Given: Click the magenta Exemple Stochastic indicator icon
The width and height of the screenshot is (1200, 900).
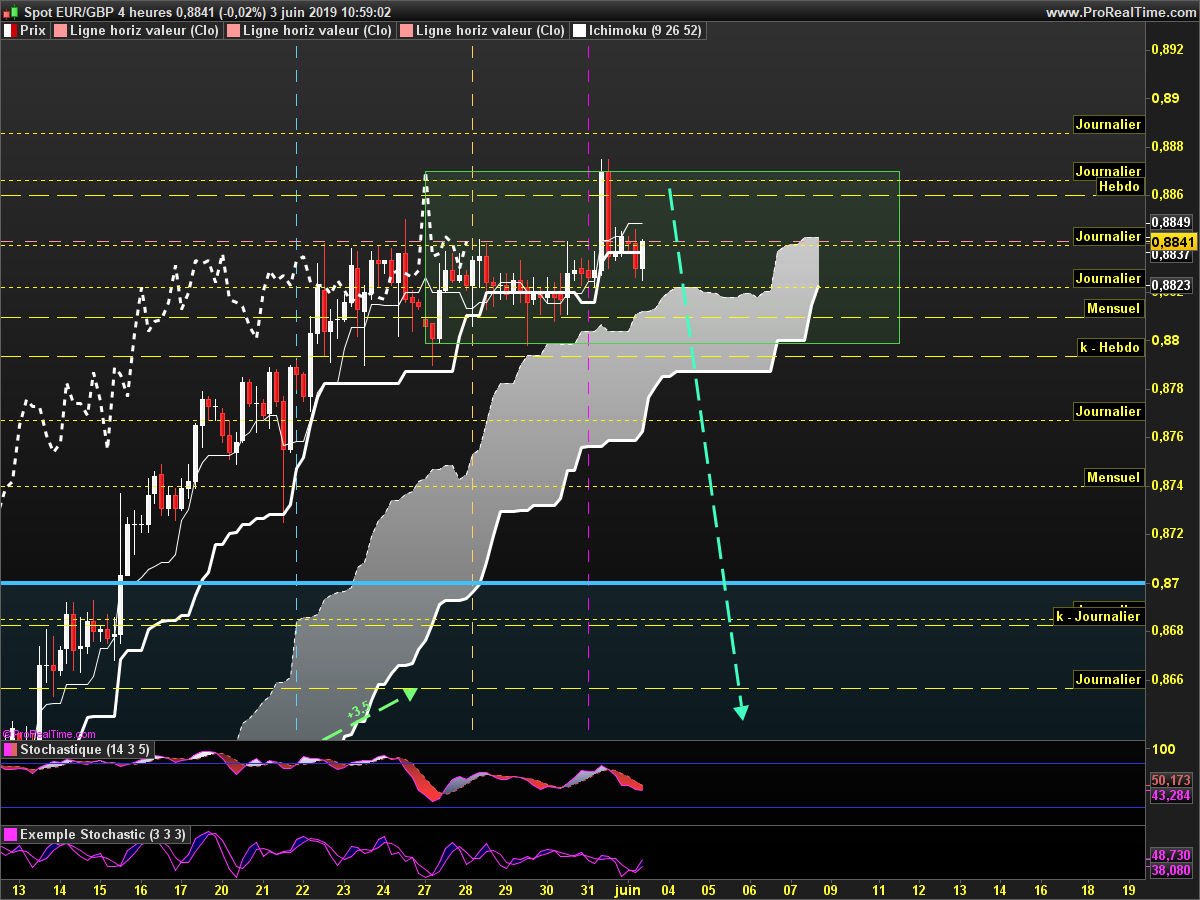Looking at the screenshot, I should [x=10, y=834].
